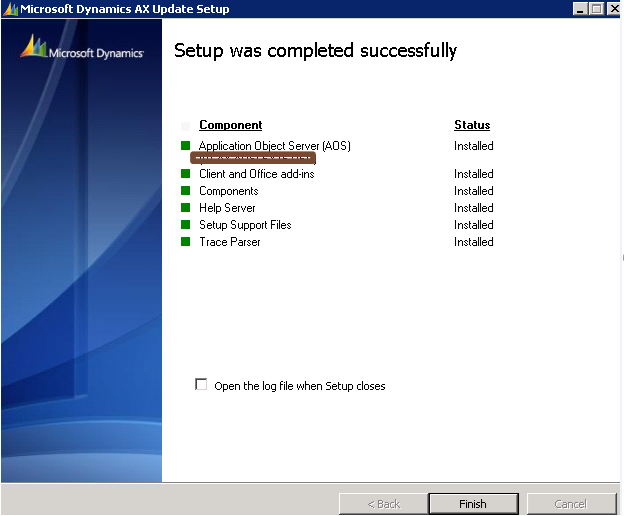Click the Microsoft Dynamics logo in side panel

coord(82,49)
